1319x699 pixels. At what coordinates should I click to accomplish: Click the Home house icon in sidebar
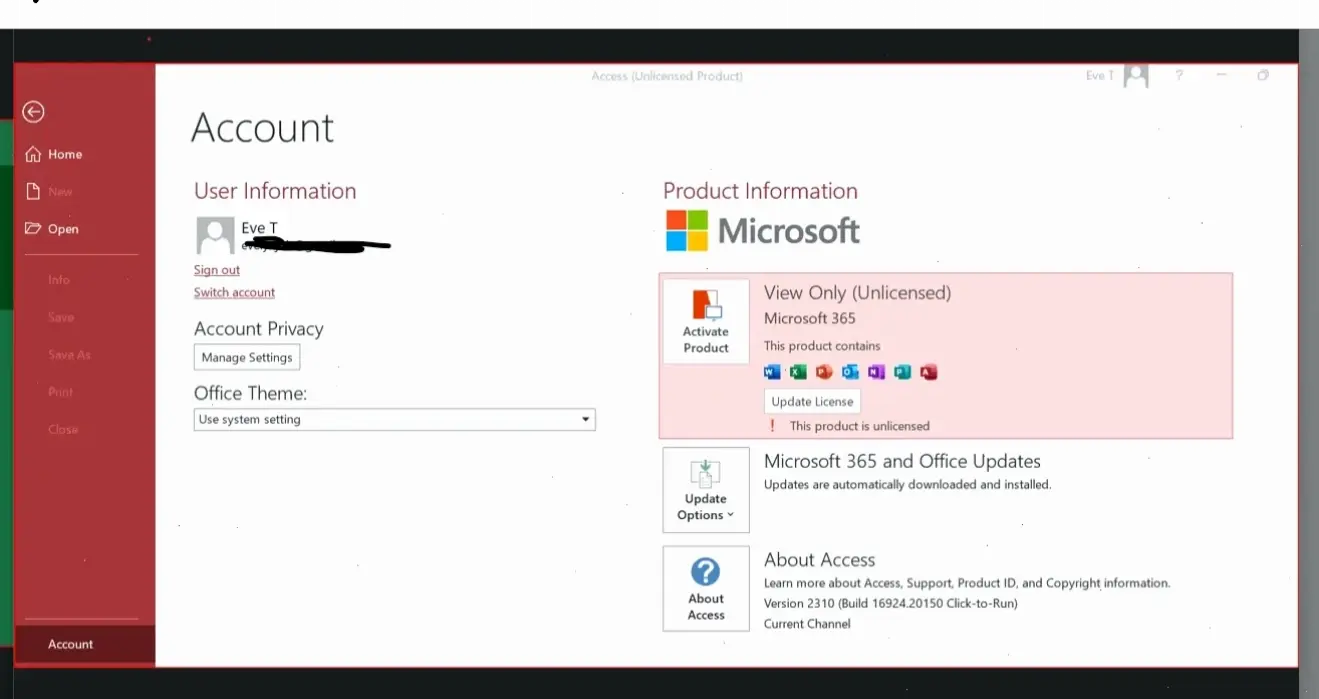click(x=33, y=154)
